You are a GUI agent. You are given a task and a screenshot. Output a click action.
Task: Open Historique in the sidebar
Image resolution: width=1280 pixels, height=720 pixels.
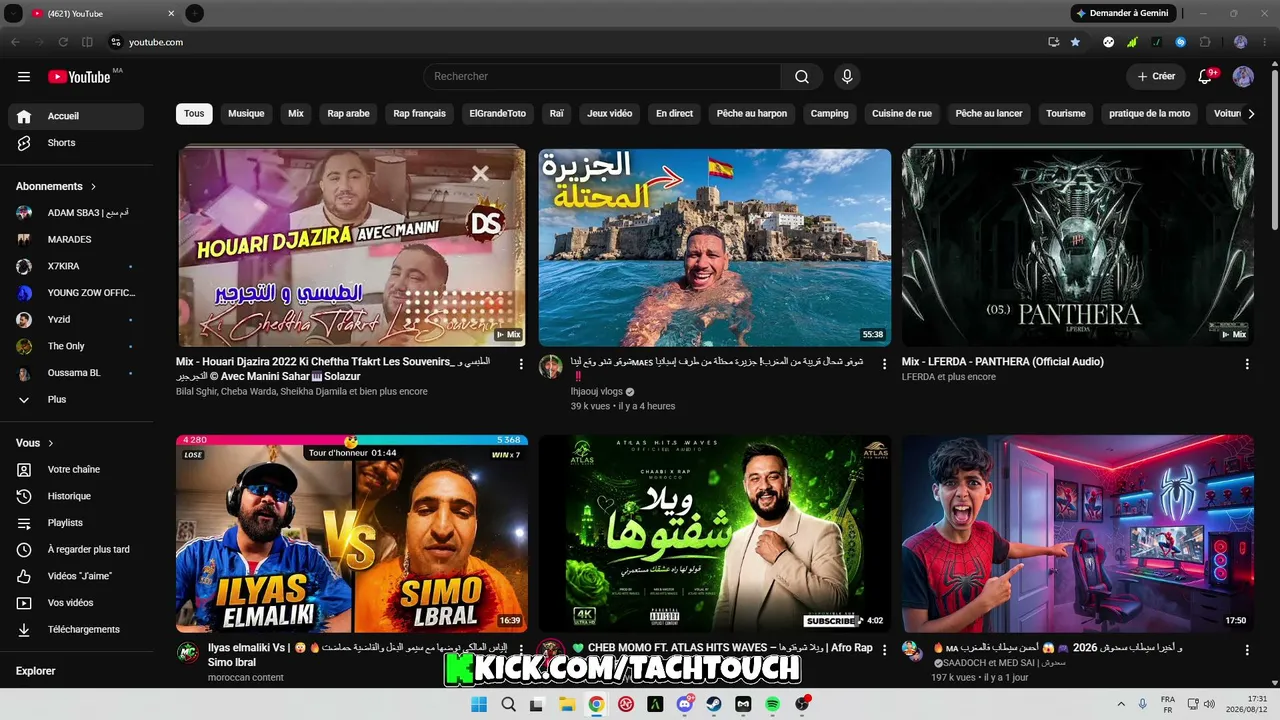pyautogui.click(x=76, y=496)
